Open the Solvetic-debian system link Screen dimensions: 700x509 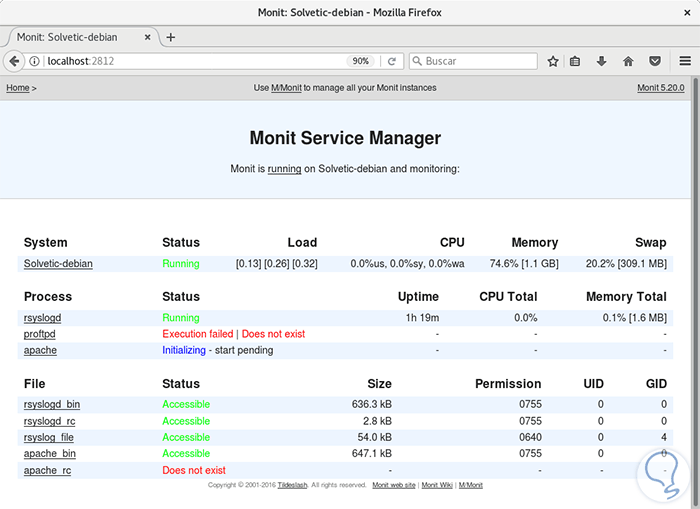click(x=58, y=264)
